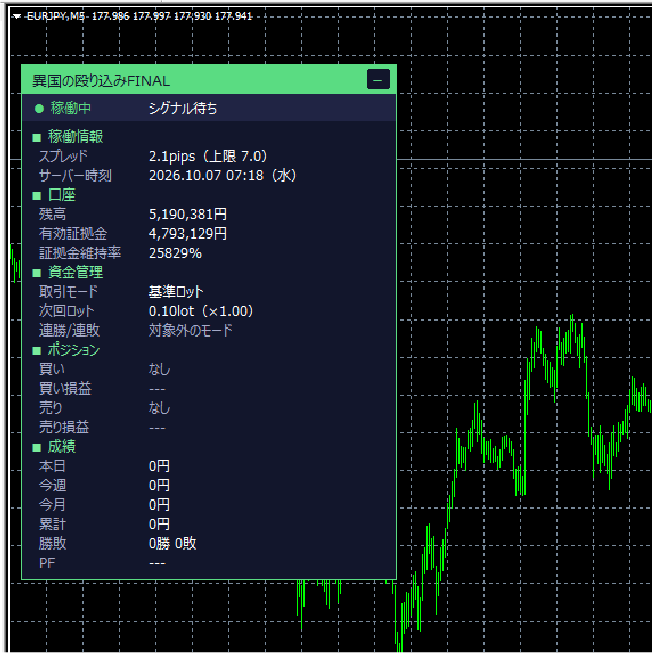Click the balance value 5,190,381円
This screenshot has height=653, width=652.
tap(188, 214)
